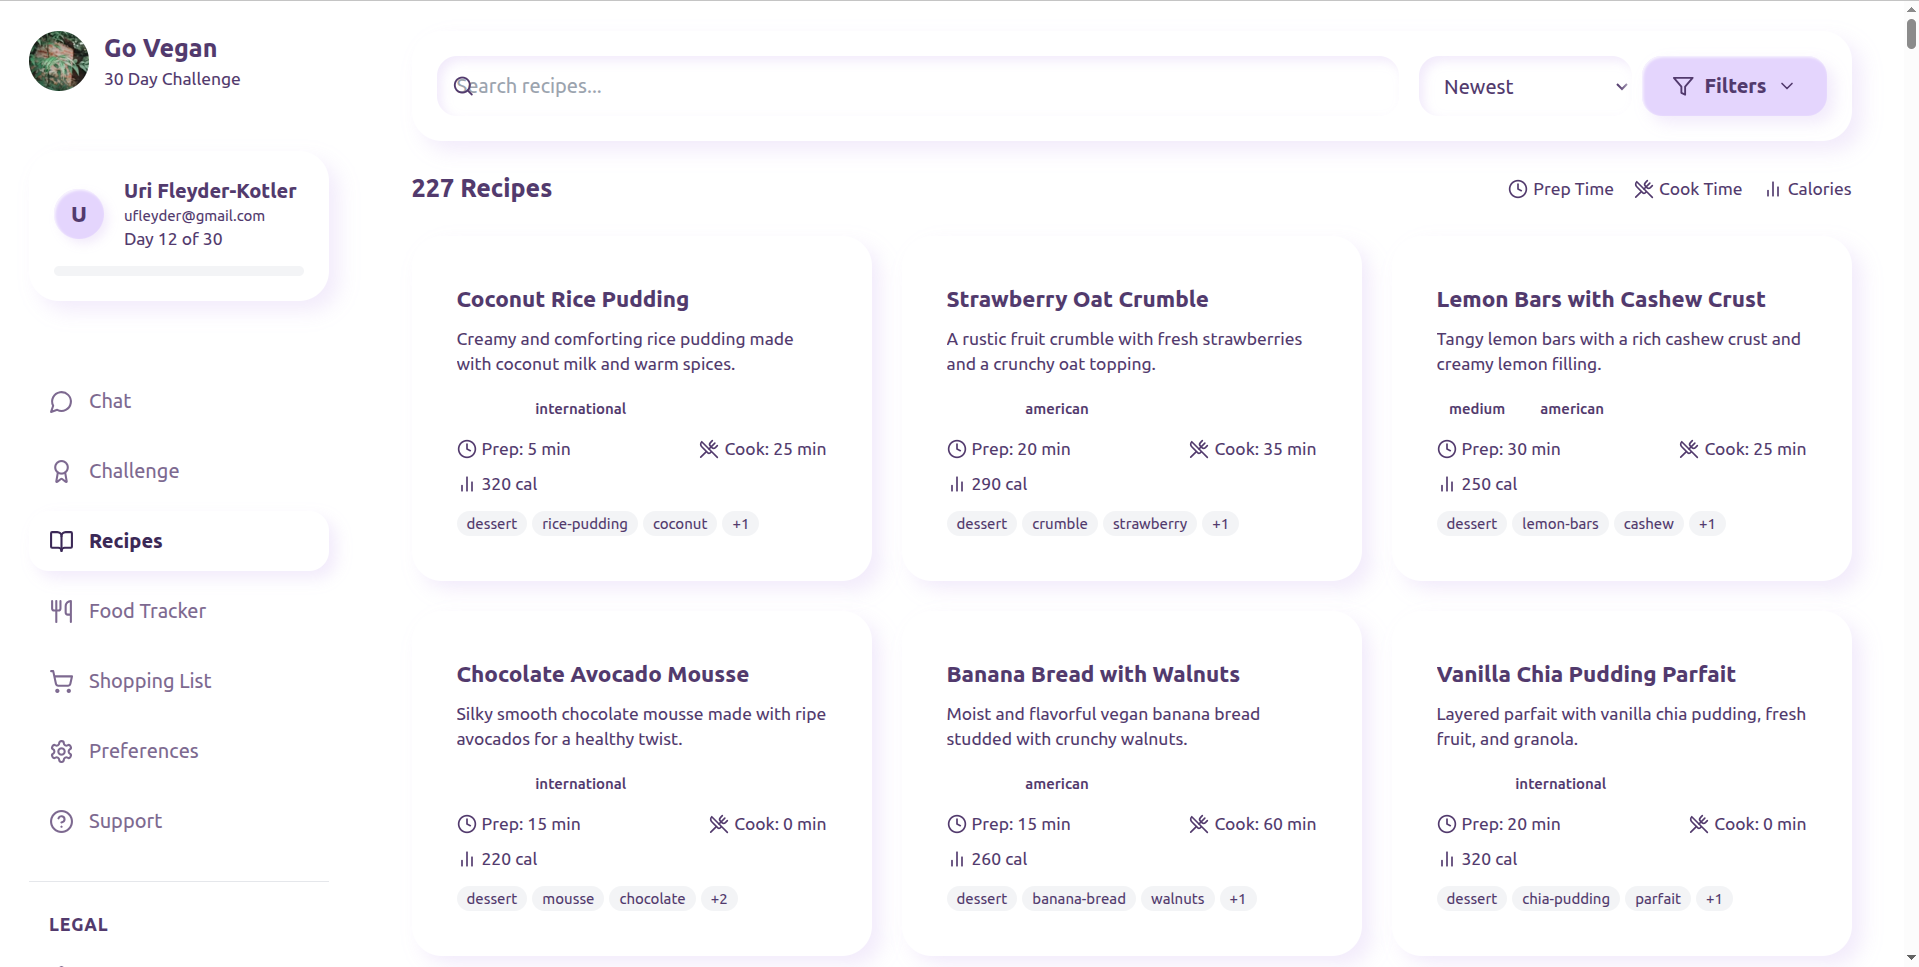Toggle sorting by Calories
Screen dimensions: 1919x967
[1808, 189]
